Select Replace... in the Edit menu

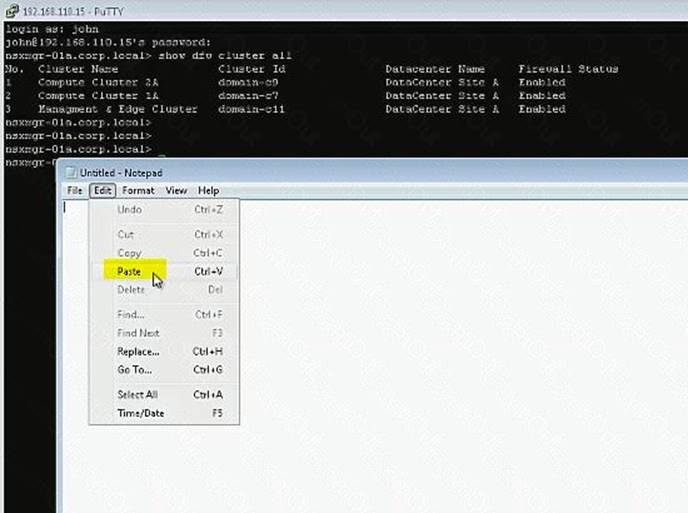click(138, 352)
